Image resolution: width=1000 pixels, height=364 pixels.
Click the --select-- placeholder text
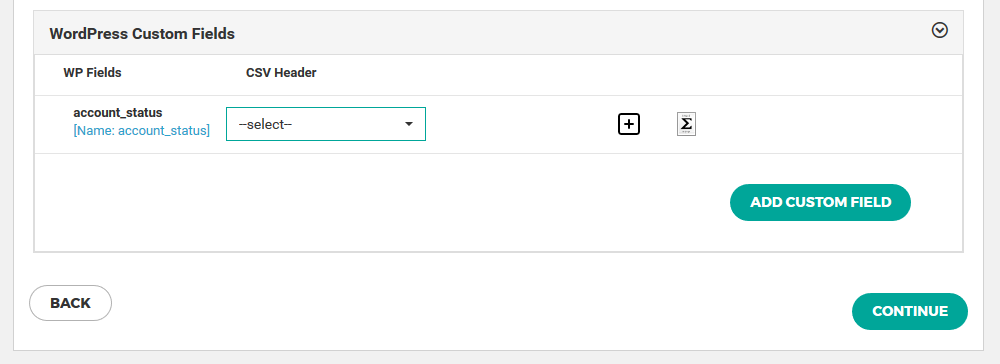(x=265, y=124)
